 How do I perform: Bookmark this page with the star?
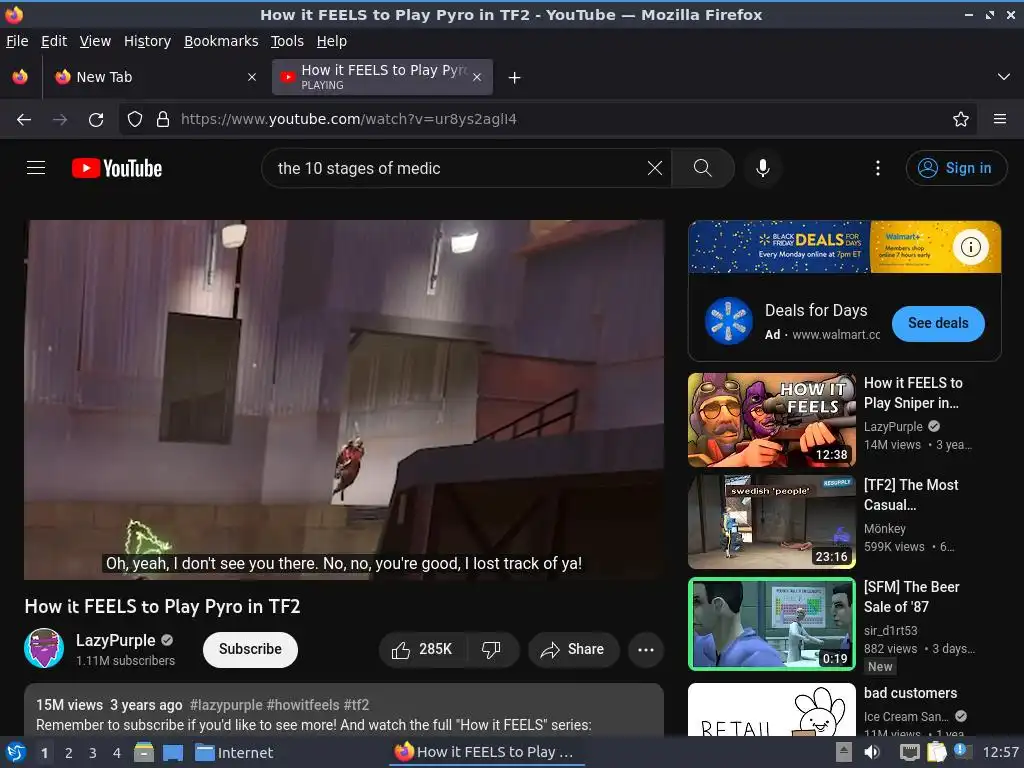pos(960,119)
